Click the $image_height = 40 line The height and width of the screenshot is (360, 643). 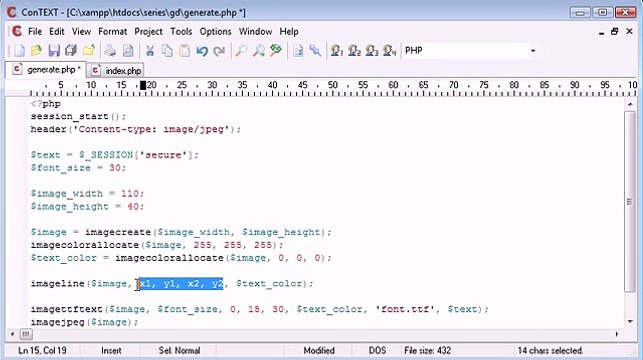pos(87,206)
